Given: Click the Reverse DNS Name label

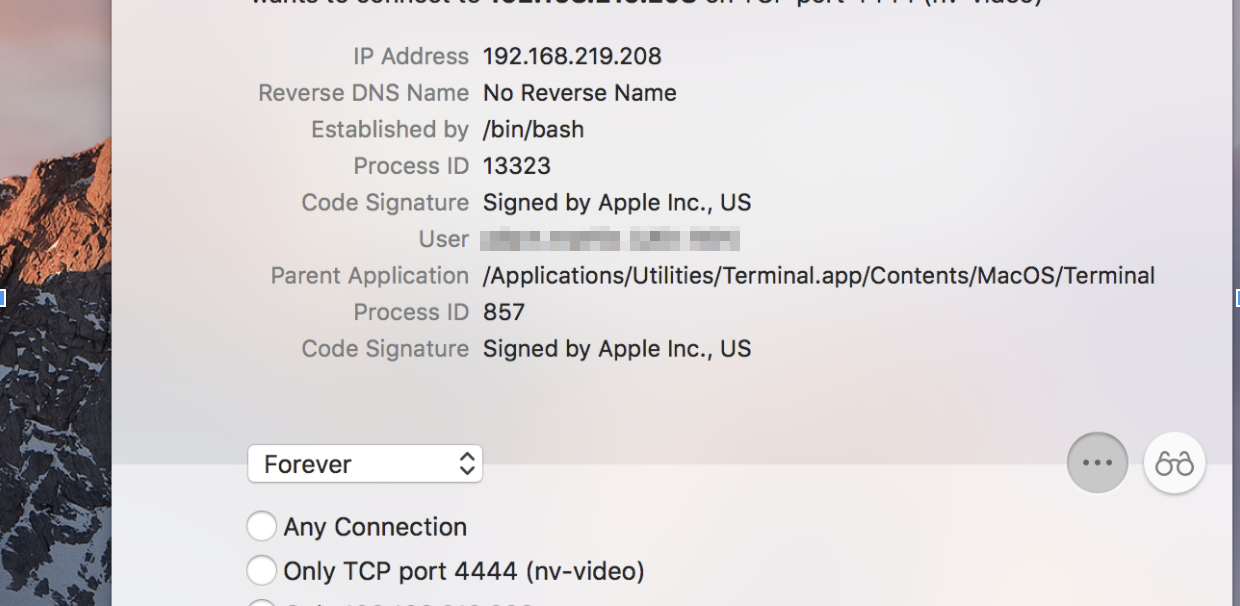Looking at the screenshot, I should pos(363,93).
